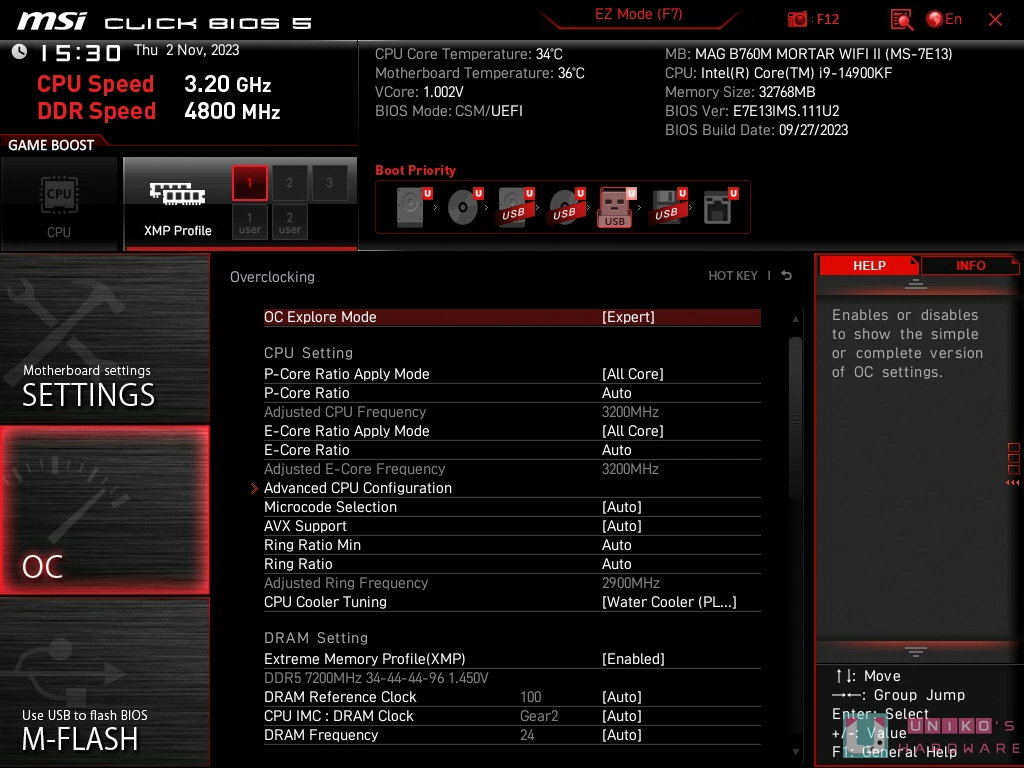Select the USB optical drive boot icon

[x=567, y=206]
